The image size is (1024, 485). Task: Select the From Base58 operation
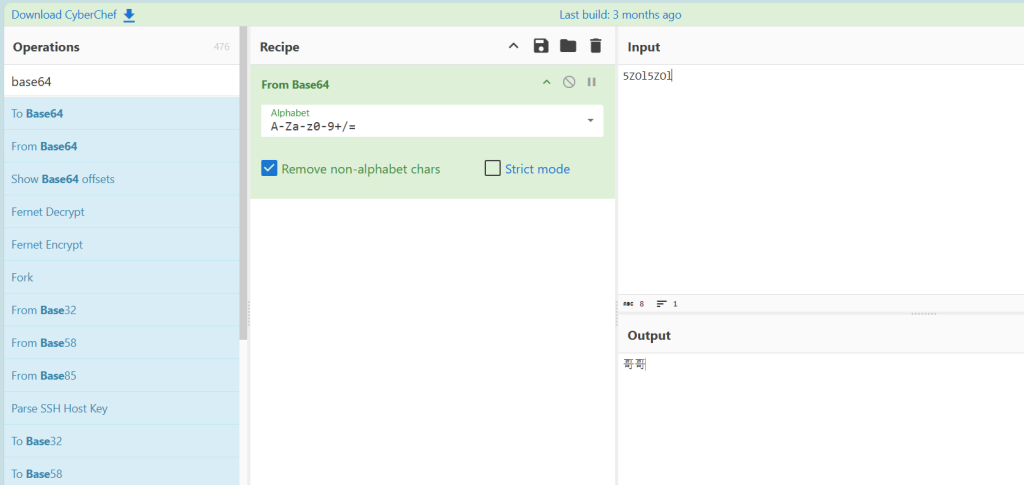pos(121,343)
